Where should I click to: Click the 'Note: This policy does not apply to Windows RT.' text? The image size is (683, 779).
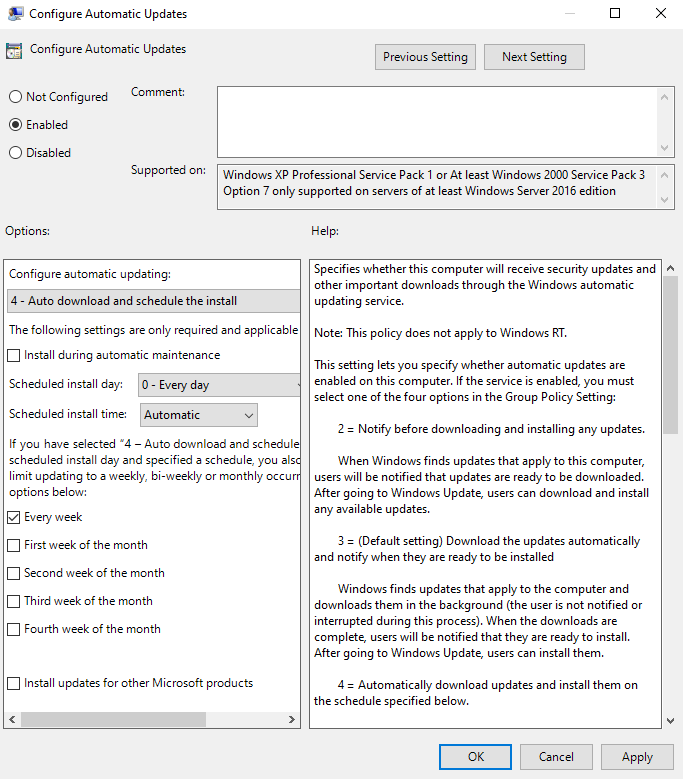click(440, 333)
